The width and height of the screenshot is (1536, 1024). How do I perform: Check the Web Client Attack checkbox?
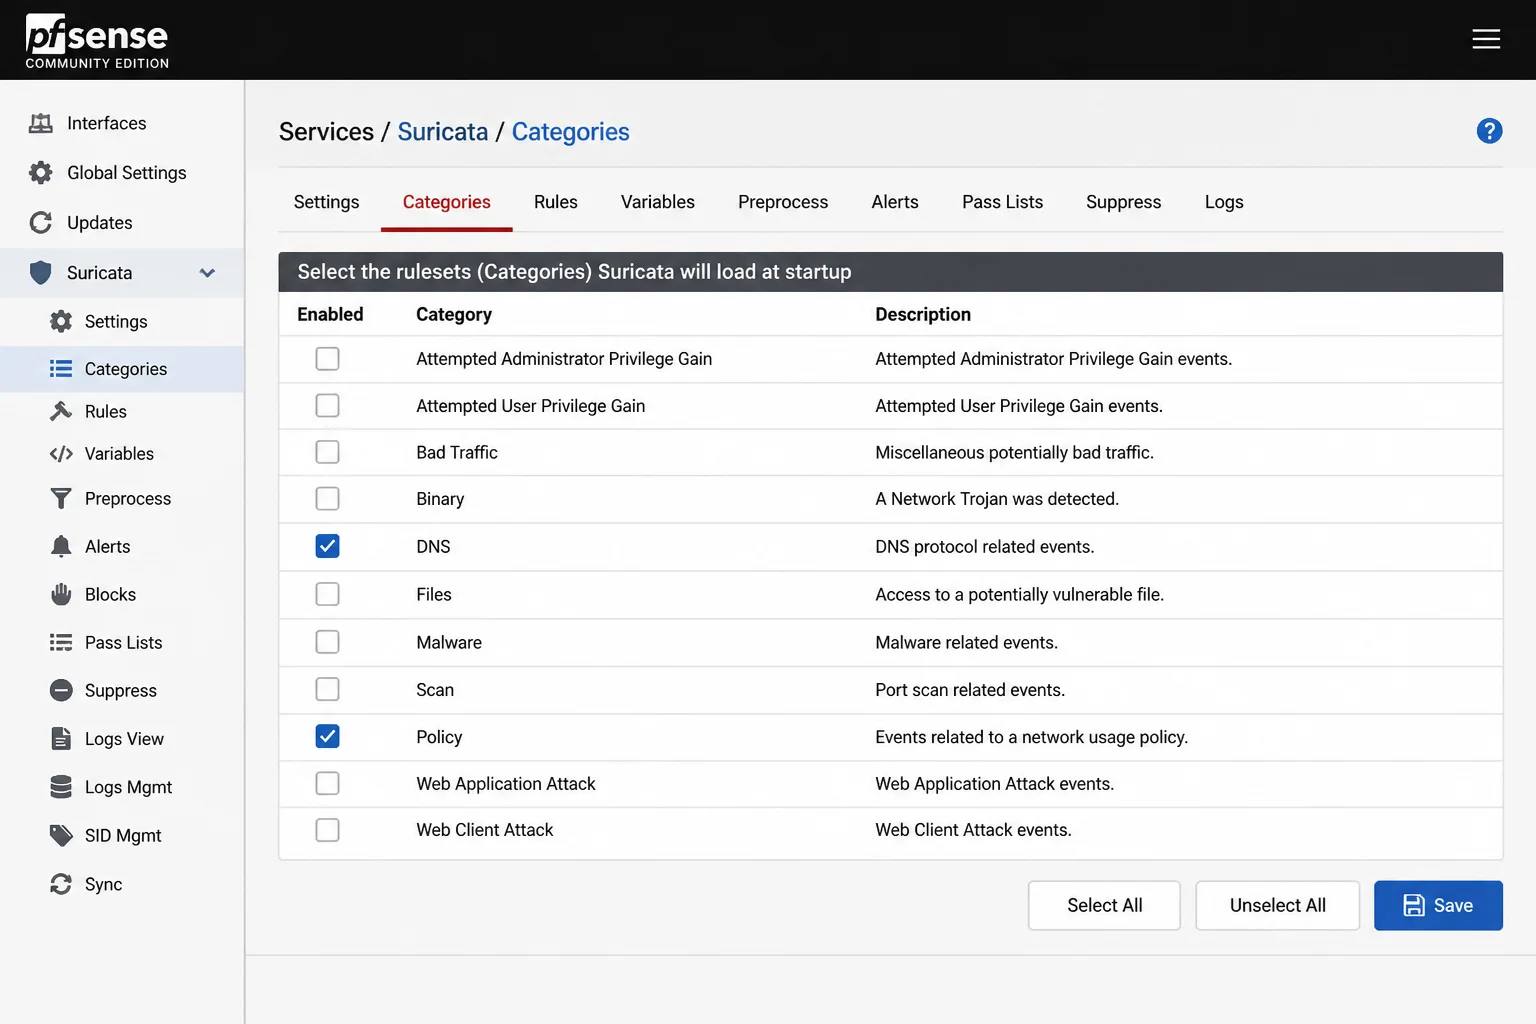pos(327,830)
